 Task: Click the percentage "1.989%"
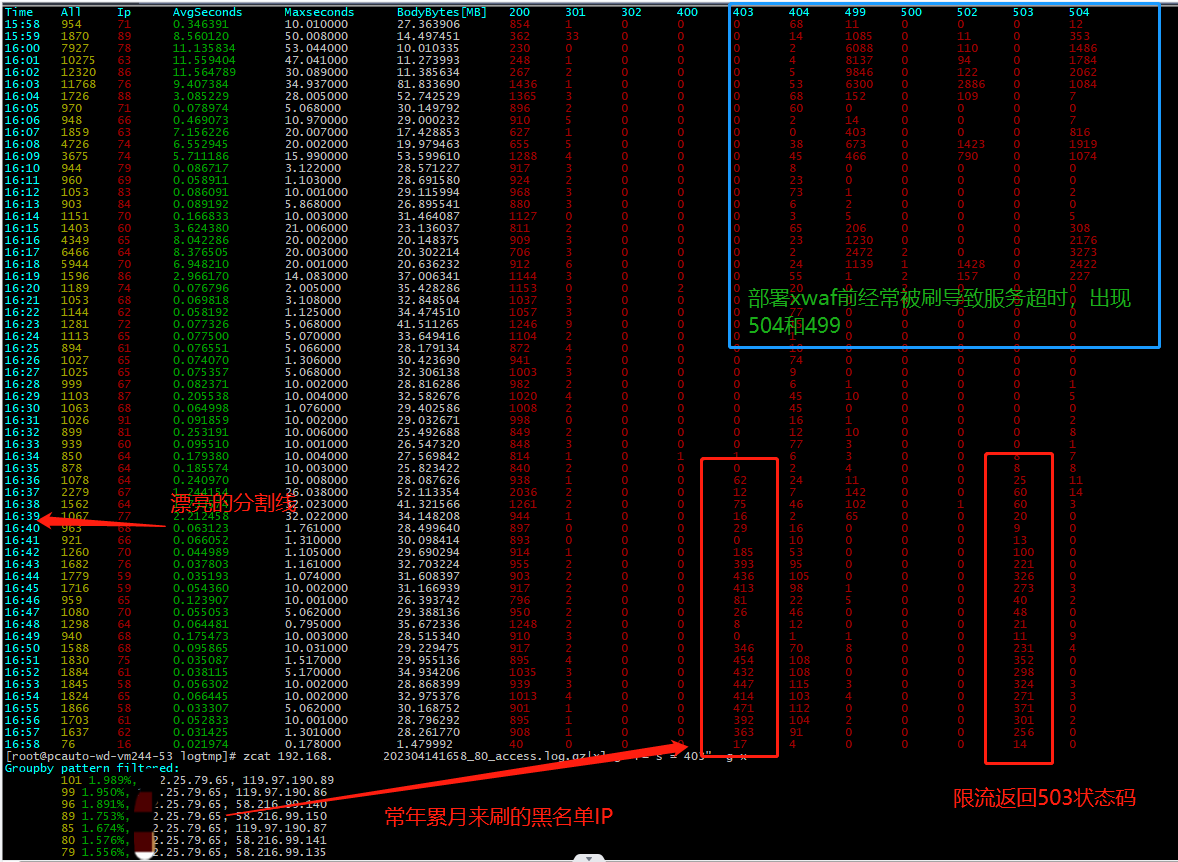(111, 780)
